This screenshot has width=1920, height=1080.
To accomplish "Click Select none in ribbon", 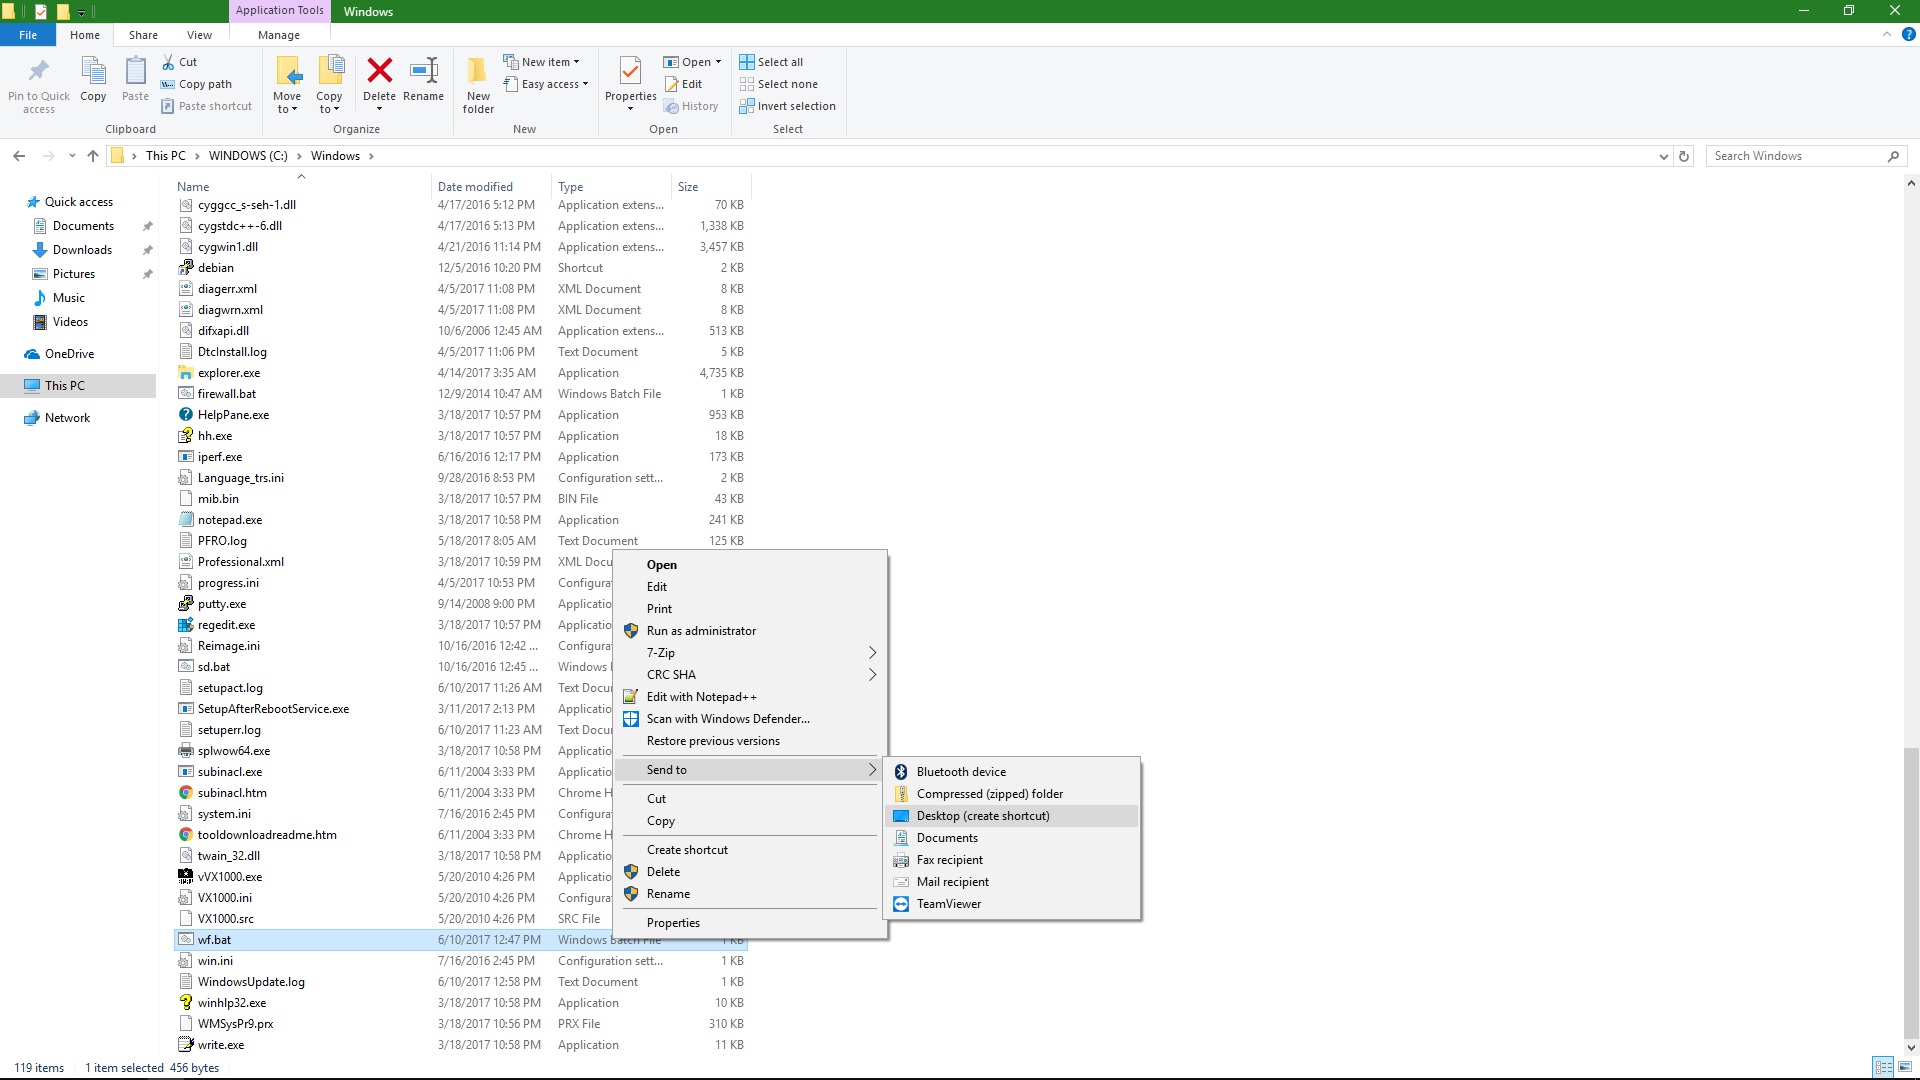I will click(x=778, y=84).
